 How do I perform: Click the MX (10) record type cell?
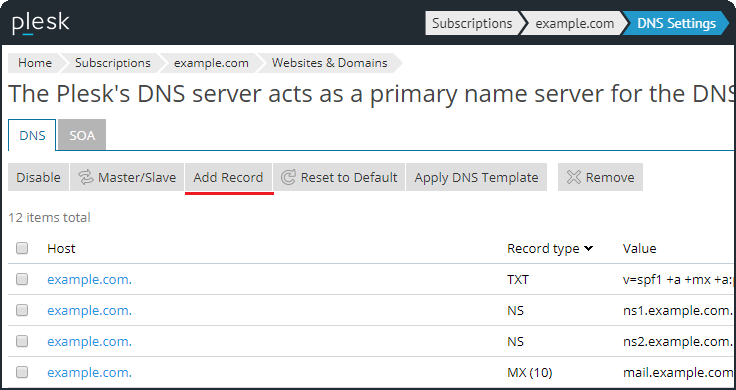pos(529,373)
